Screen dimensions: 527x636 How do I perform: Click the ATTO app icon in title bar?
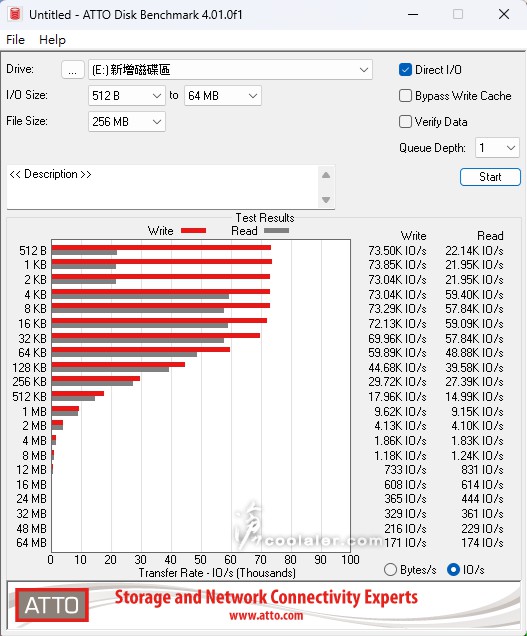(15, 14)
